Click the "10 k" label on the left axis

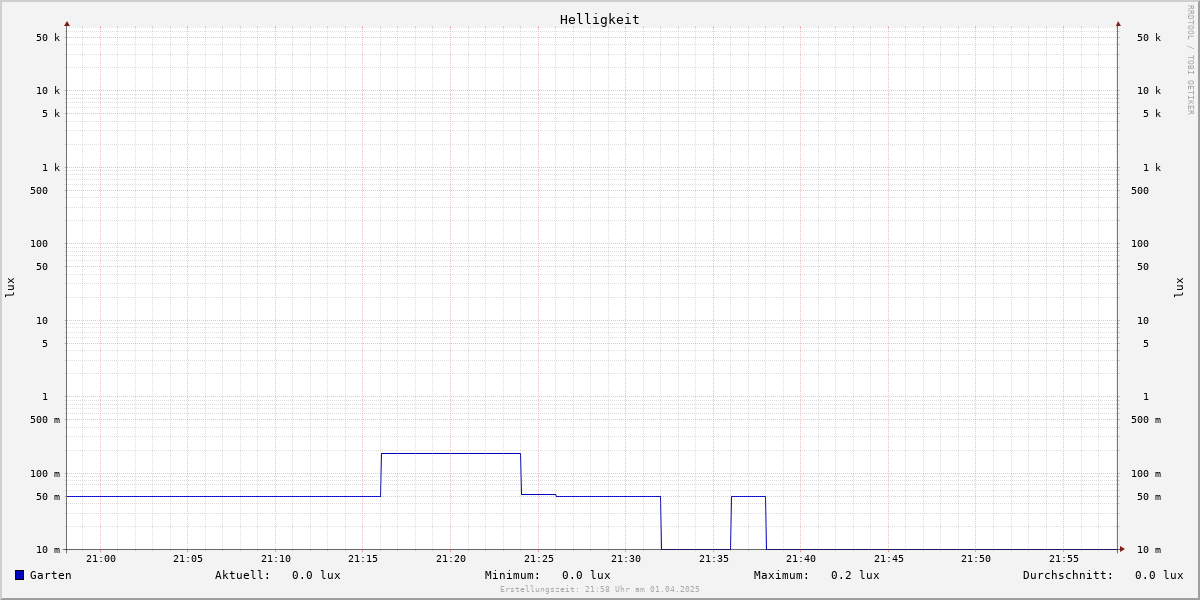click(x=48, y=91)
